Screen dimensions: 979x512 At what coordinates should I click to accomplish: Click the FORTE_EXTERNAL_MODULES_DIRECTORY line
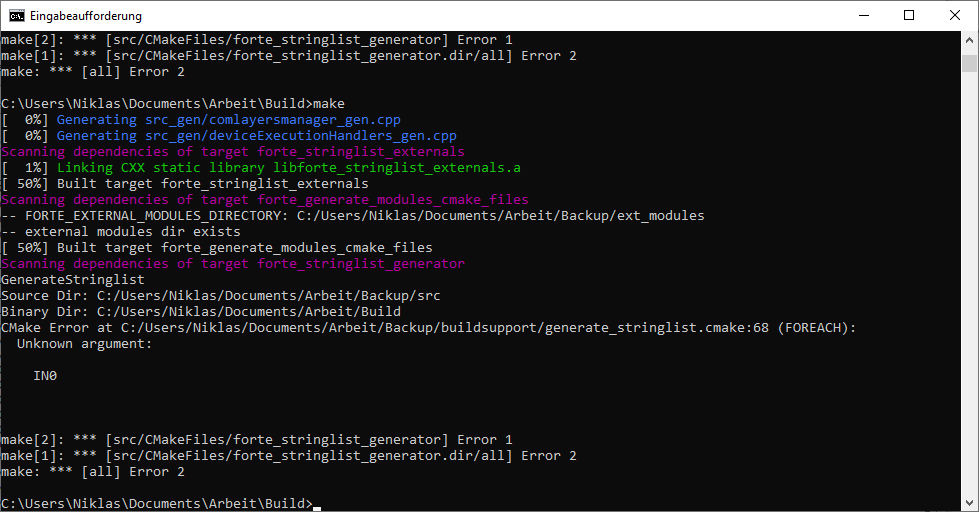pos(353,215)
